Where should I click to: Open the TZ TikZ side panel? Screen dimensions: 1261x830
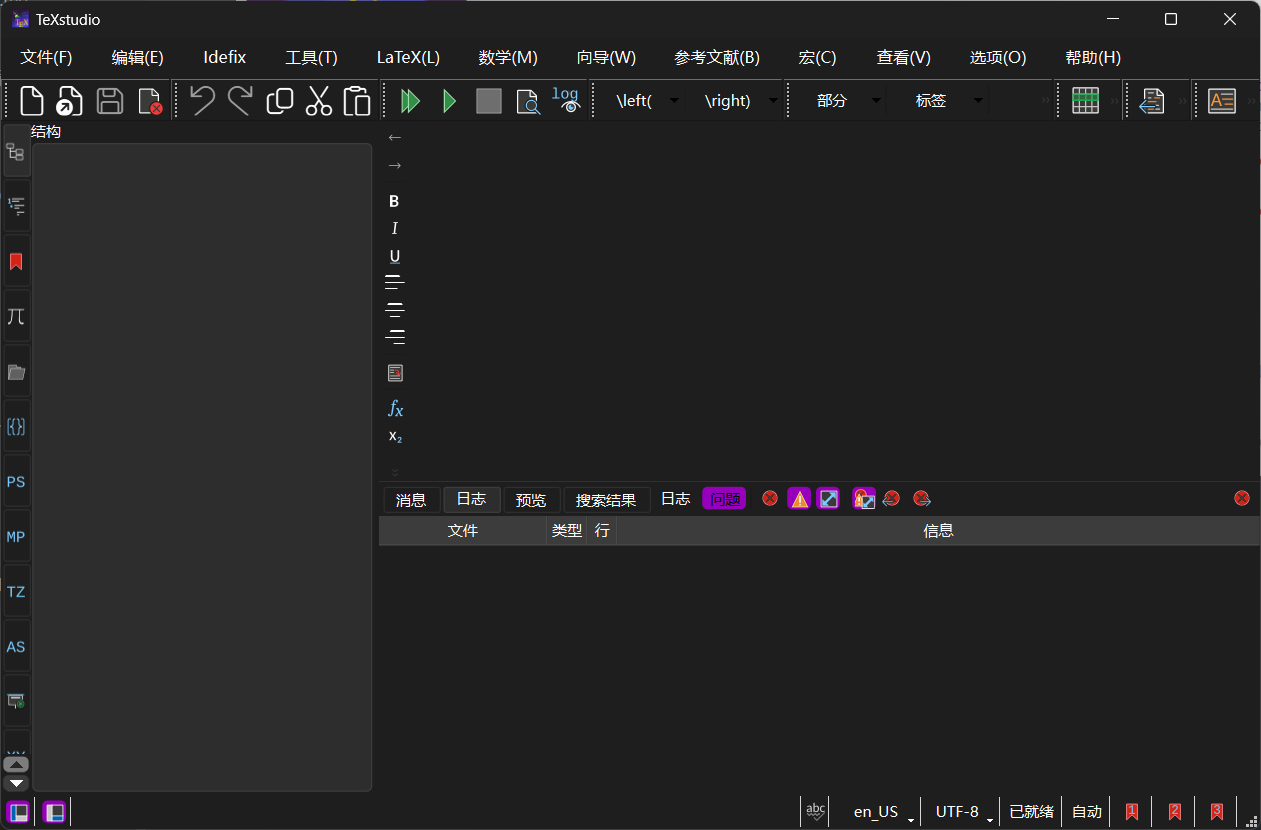pyautogui.click(x=16, y=592)
